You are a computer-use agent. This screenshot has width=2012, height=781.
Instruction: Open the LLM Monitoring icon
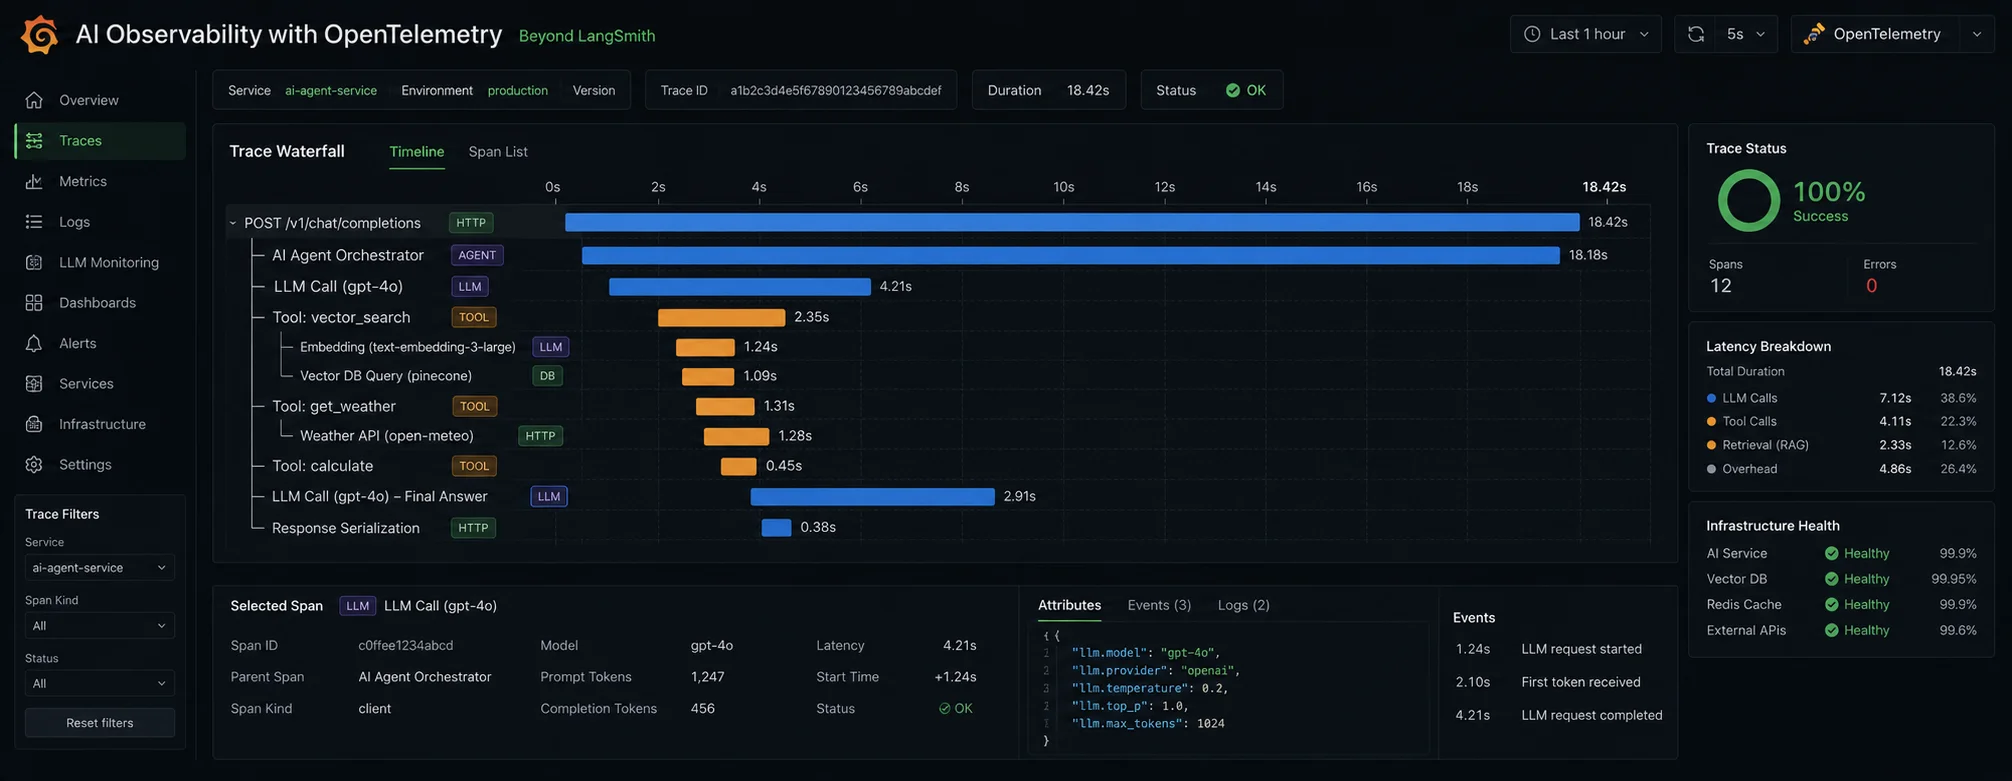pos(34,262)
